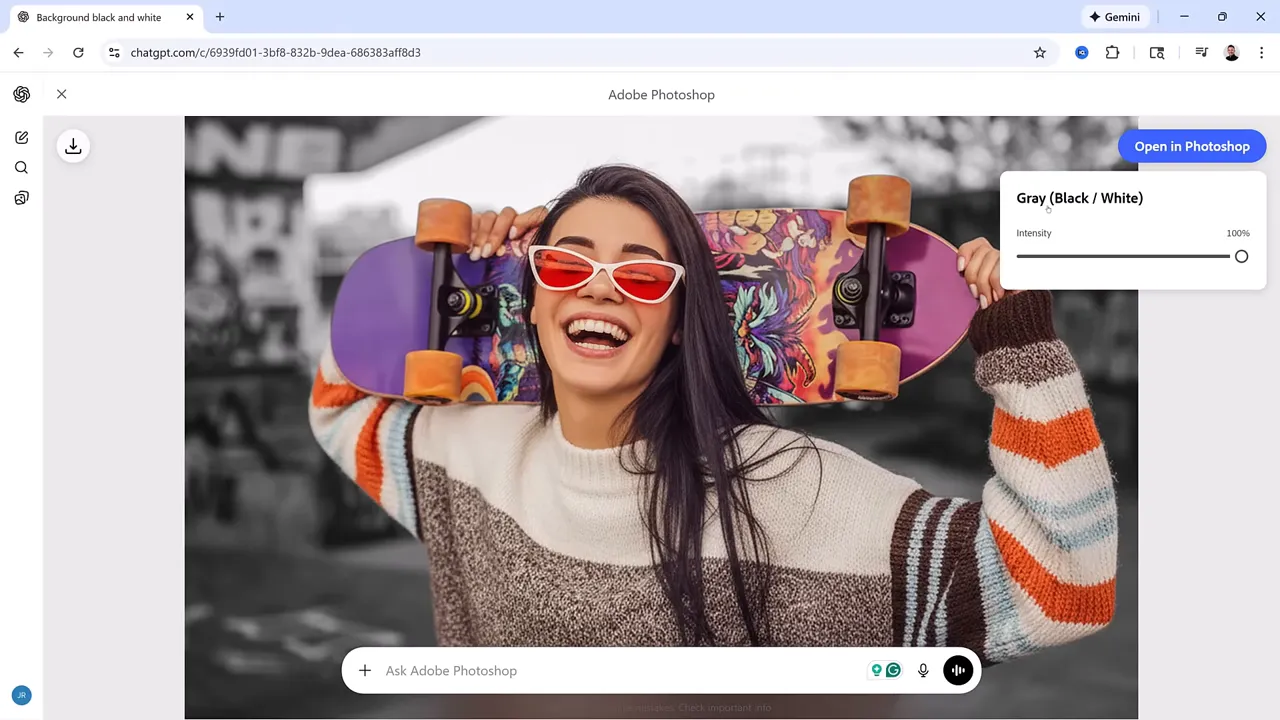Open the Gemini button in the title bar

click(x=1114, y=17)
